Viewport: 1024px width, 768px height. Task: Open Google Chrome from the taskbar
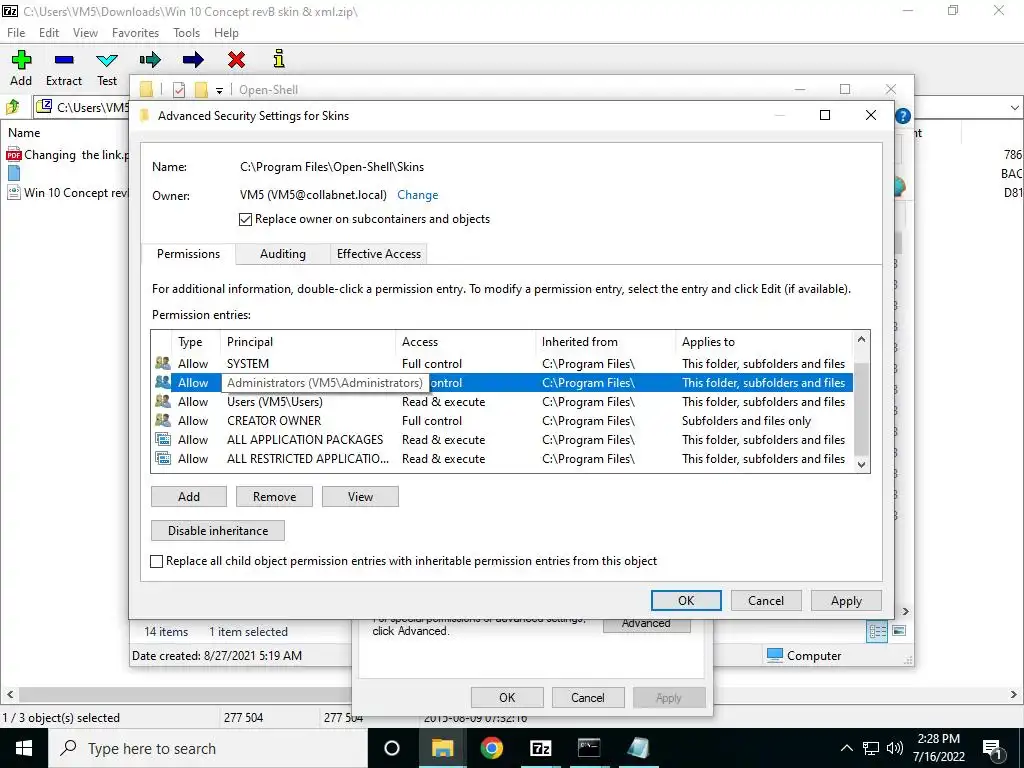coord(491,748)
